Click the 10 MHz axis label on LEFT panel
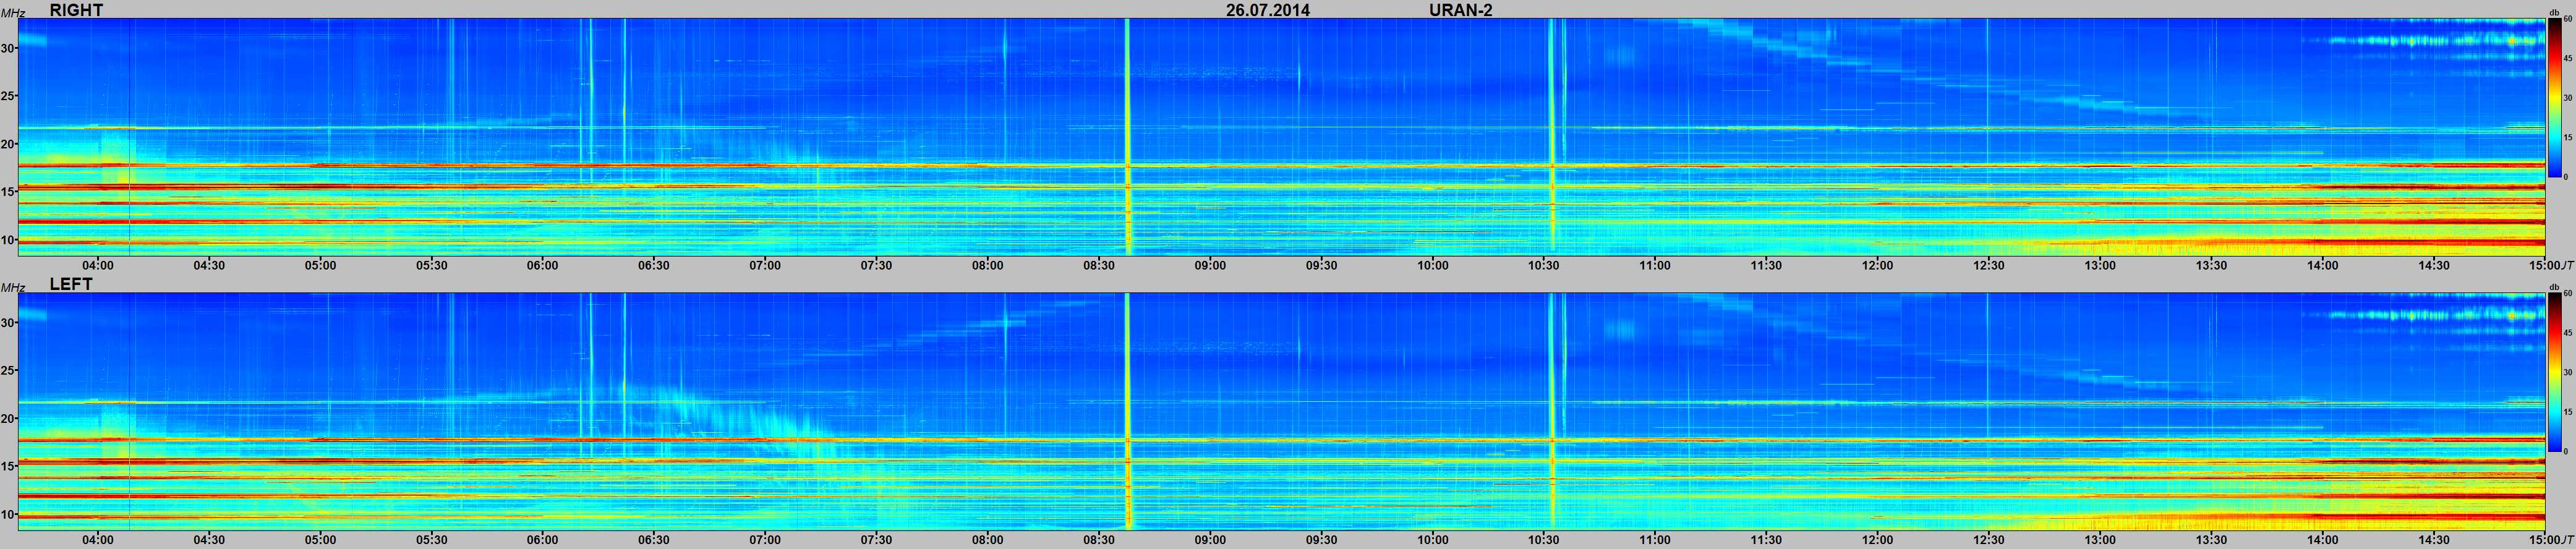The image size is (2576, 549). (x=8, y=515)
